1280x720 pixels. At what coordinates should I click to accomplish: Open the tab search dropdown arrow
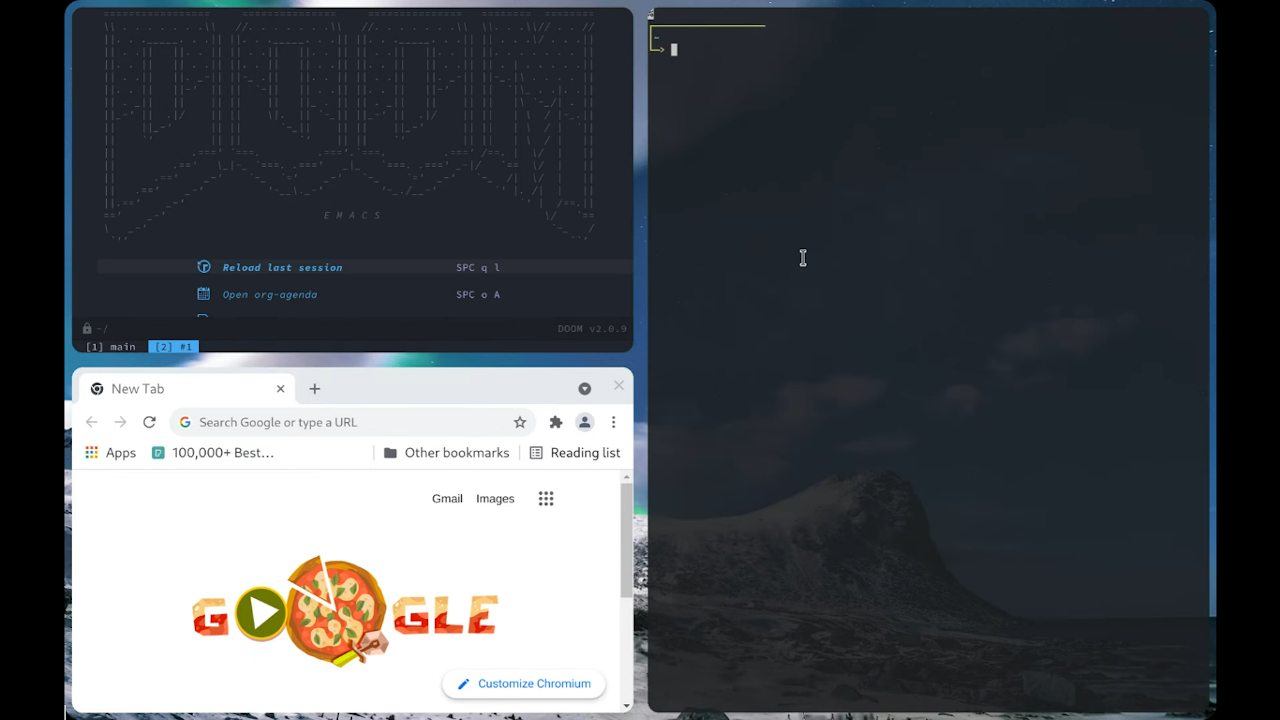click(x=584, y=388)
